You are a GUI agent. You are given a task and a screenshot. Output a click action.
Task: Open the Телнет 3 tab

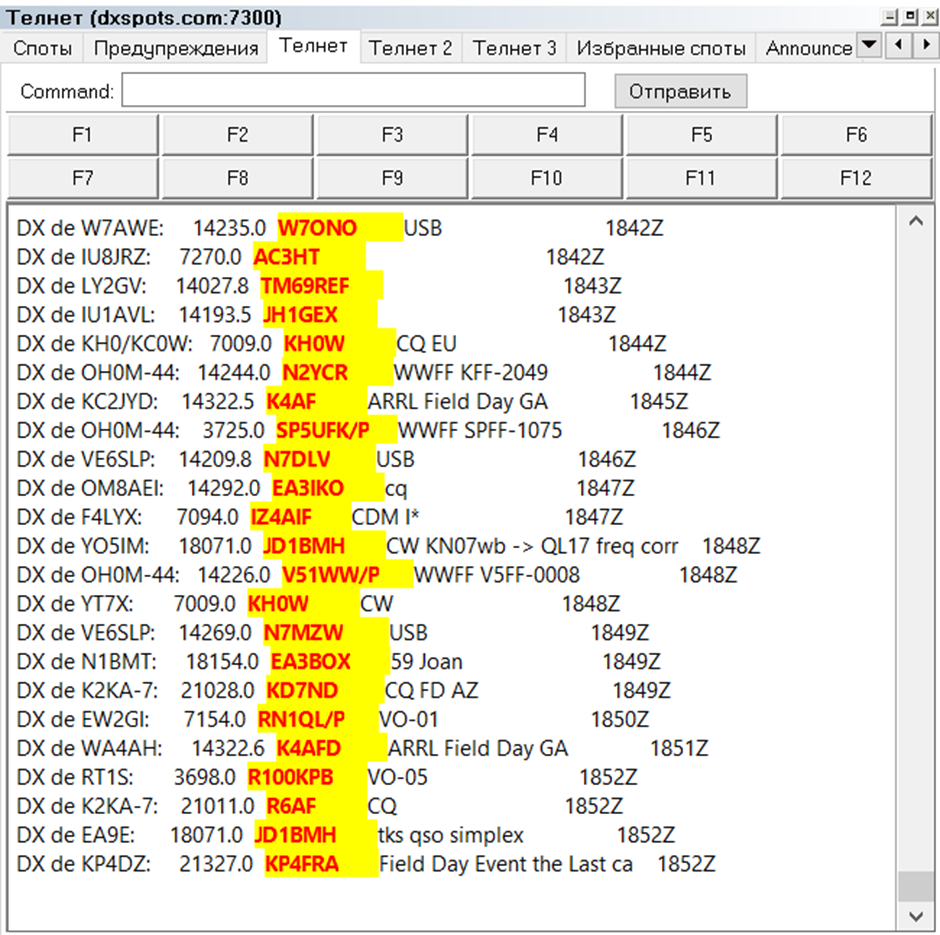point(514,48)
